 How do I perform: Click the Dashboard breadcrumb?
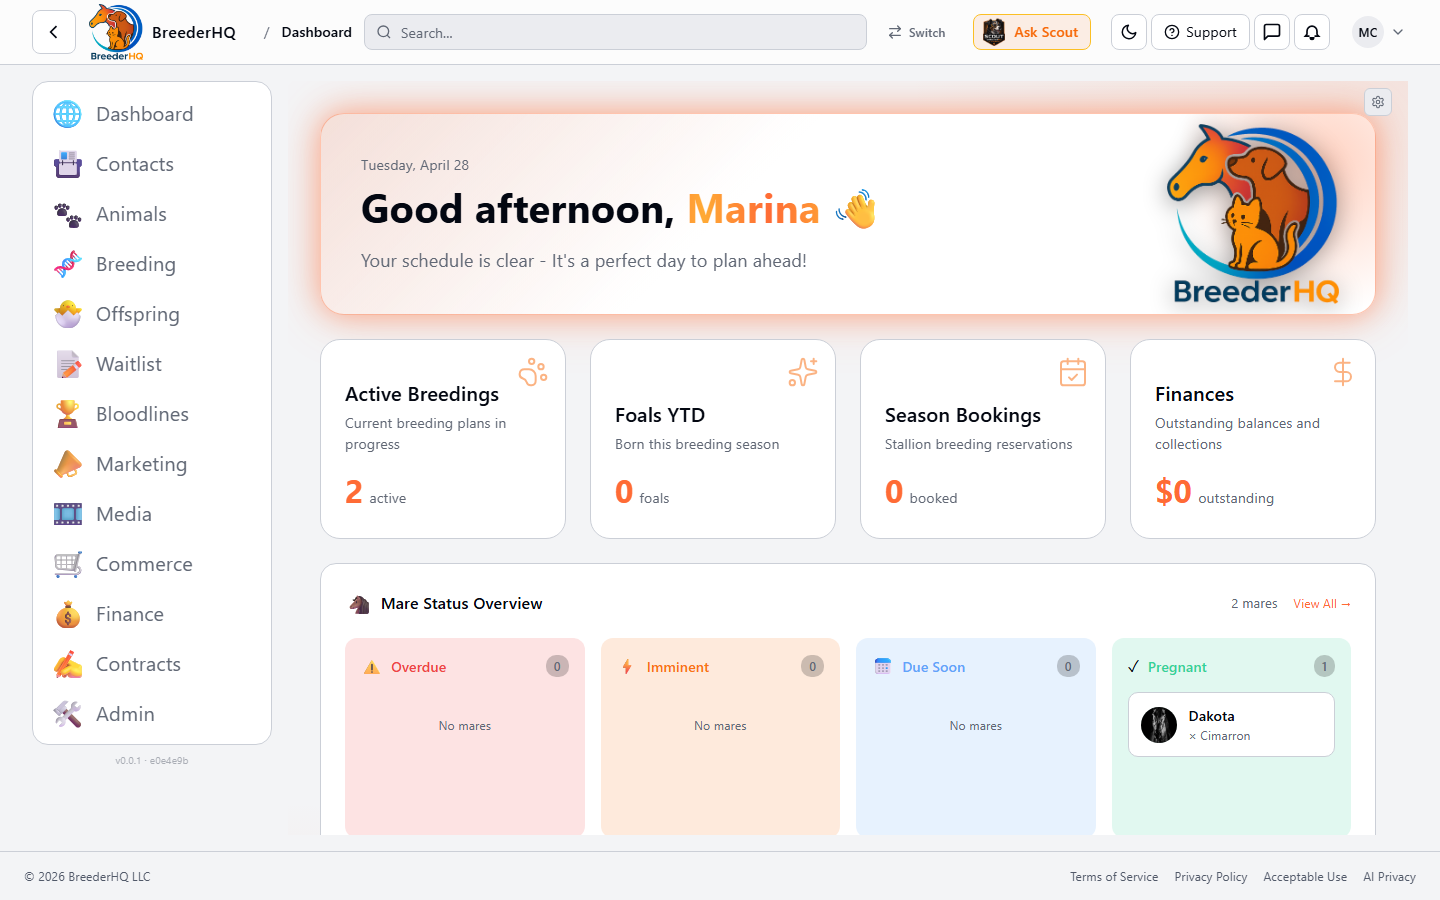(316, 32)
